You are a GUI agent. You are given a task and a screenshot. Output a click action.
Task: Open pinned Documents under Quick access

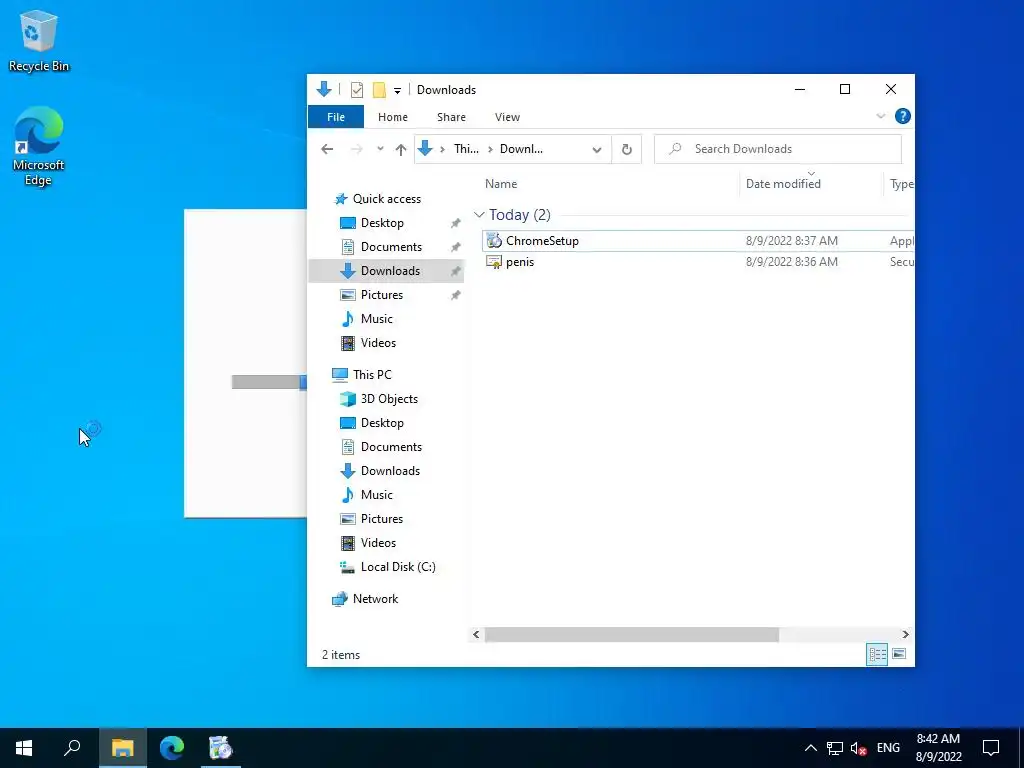click(391, 247)
